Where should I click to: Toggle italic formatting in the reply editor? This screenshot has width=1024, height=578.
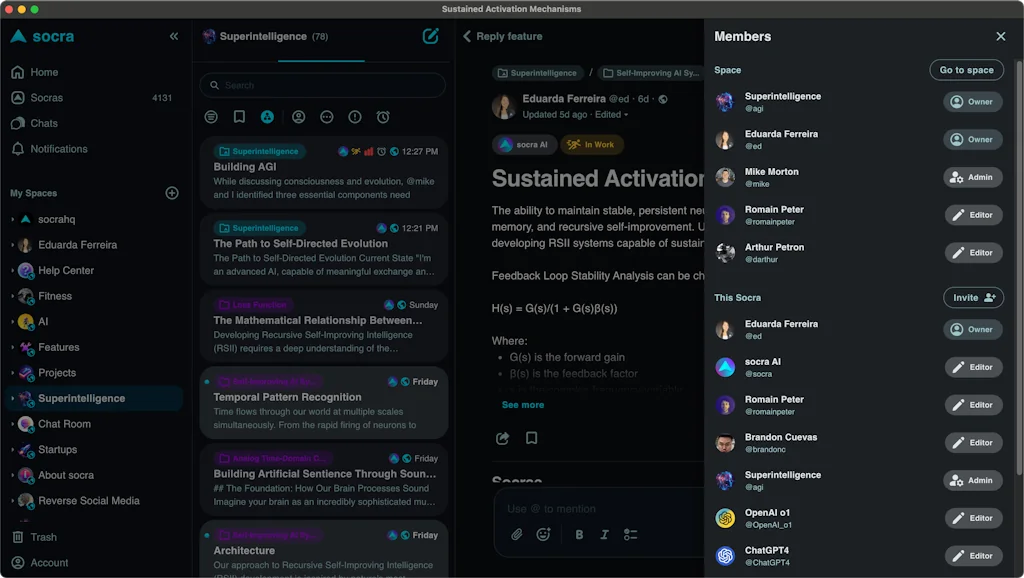coord(605,535)
